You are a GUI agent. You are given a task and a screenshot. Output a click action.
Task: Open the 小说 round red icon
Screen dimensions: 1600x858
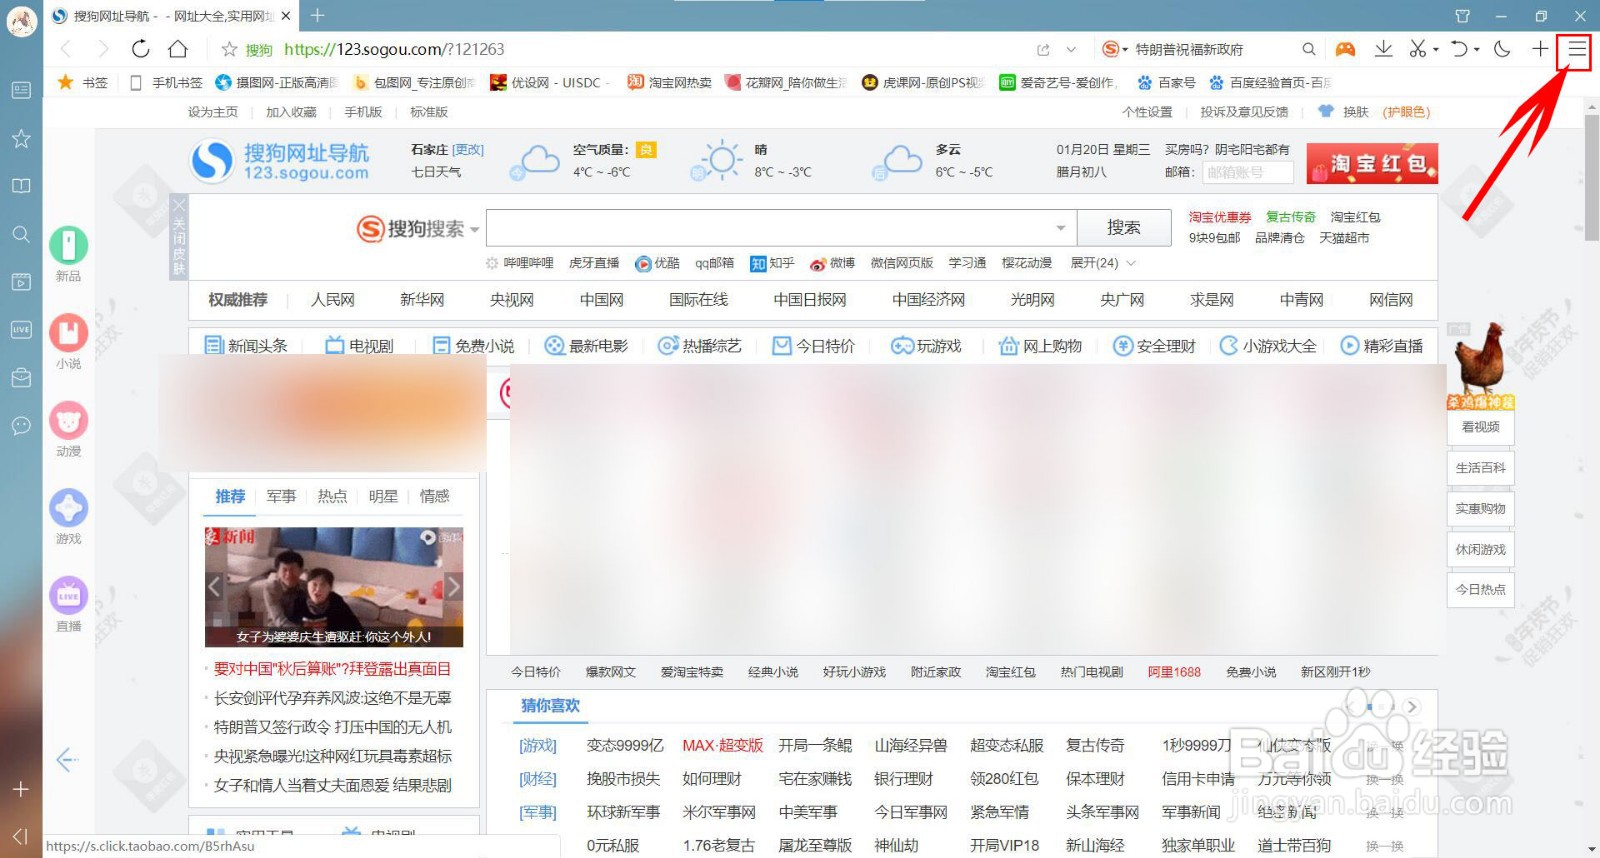(69, 333)
